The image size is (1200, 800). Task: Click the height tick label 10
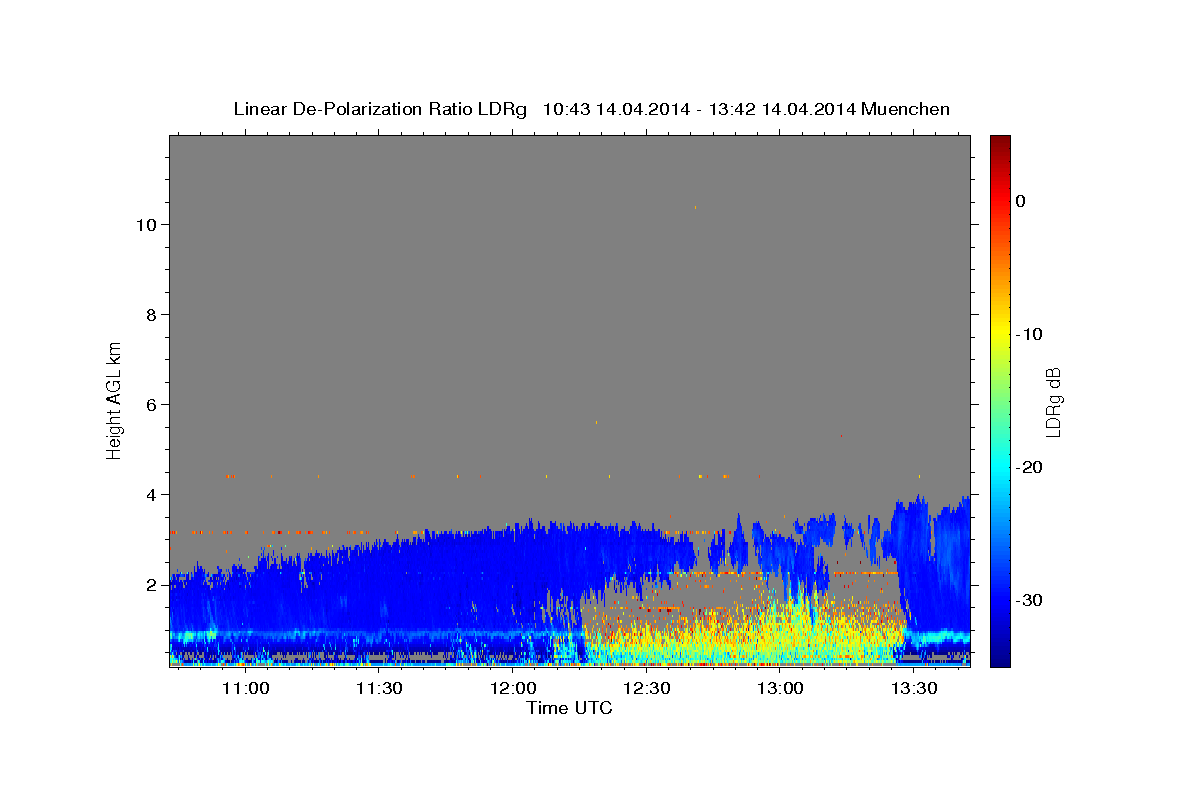click(x=146, y=225)
